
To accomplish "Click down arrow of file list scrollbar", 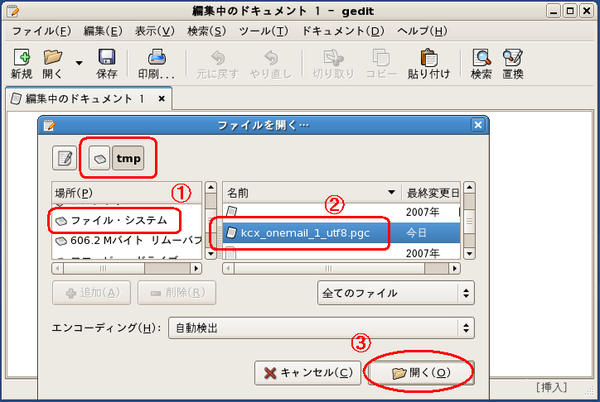I will [x=470, y=254].
